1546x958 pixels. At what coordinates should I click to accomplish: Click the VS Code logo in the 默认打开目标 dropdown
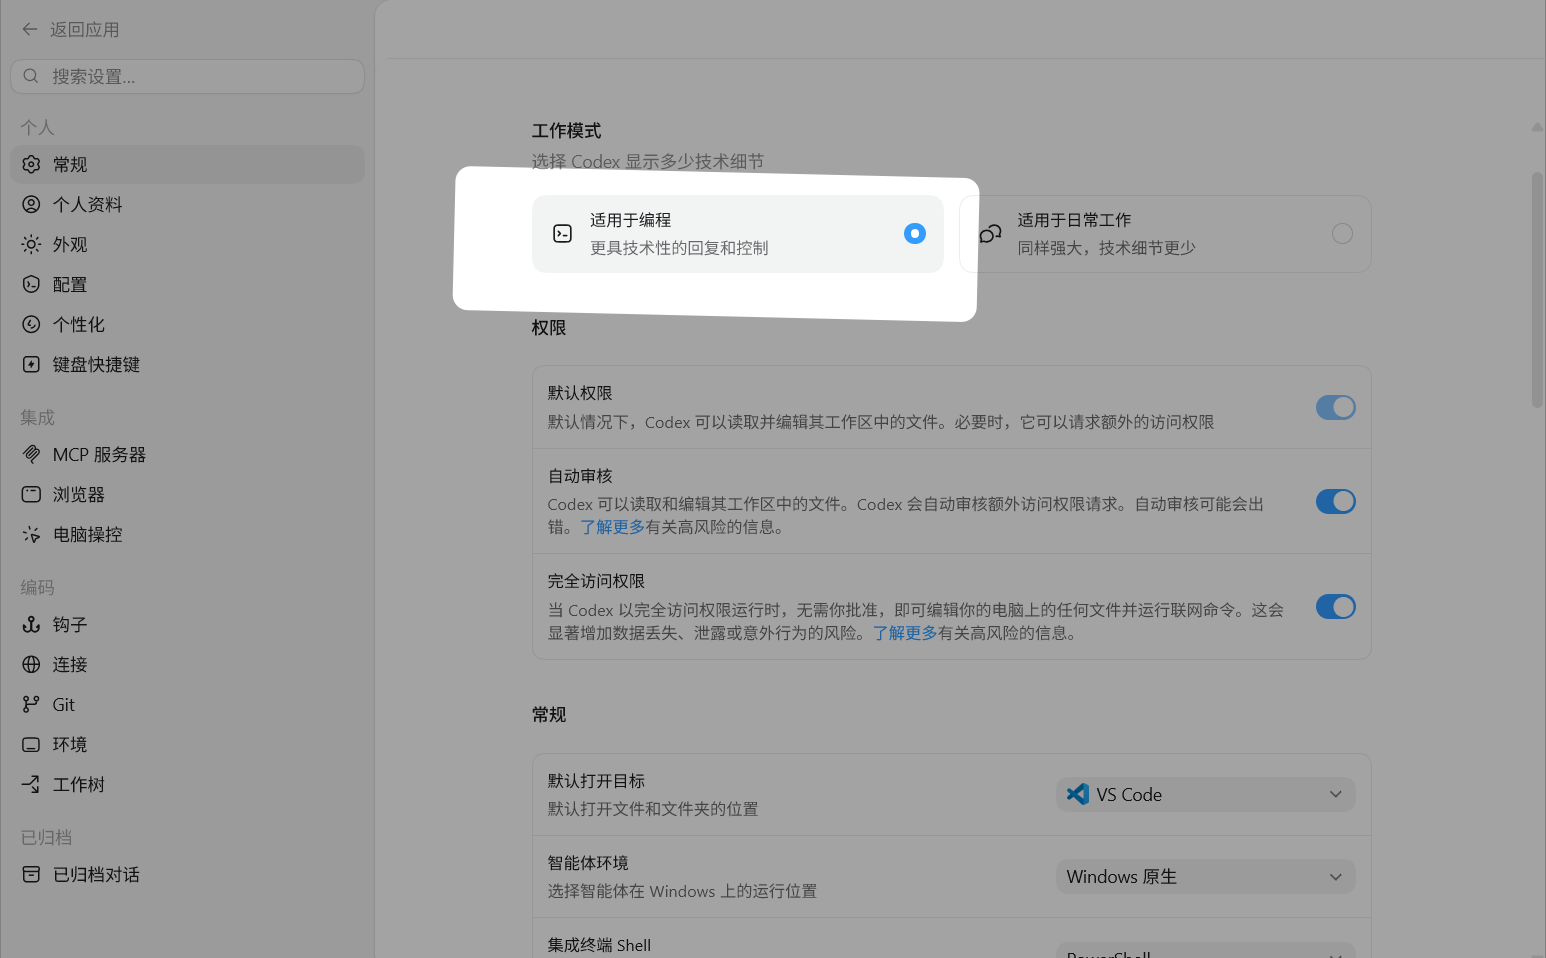1078,794
